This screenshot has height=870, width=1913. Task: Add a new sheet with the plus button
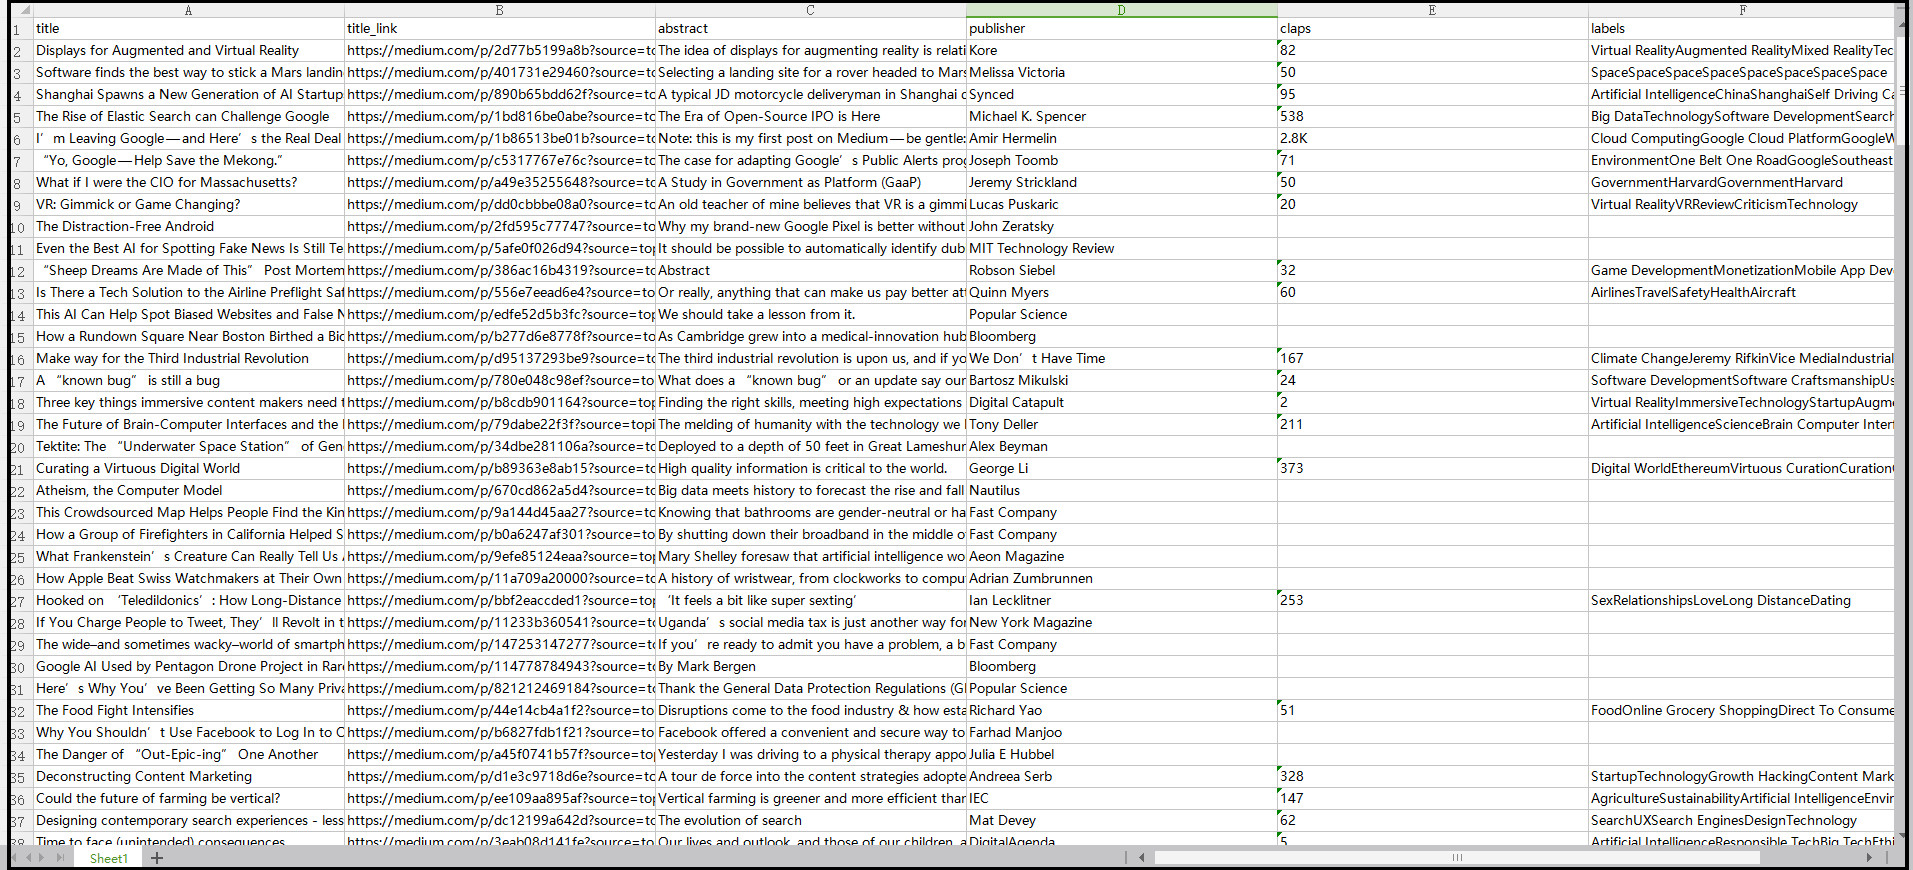[x=157, y=858]
